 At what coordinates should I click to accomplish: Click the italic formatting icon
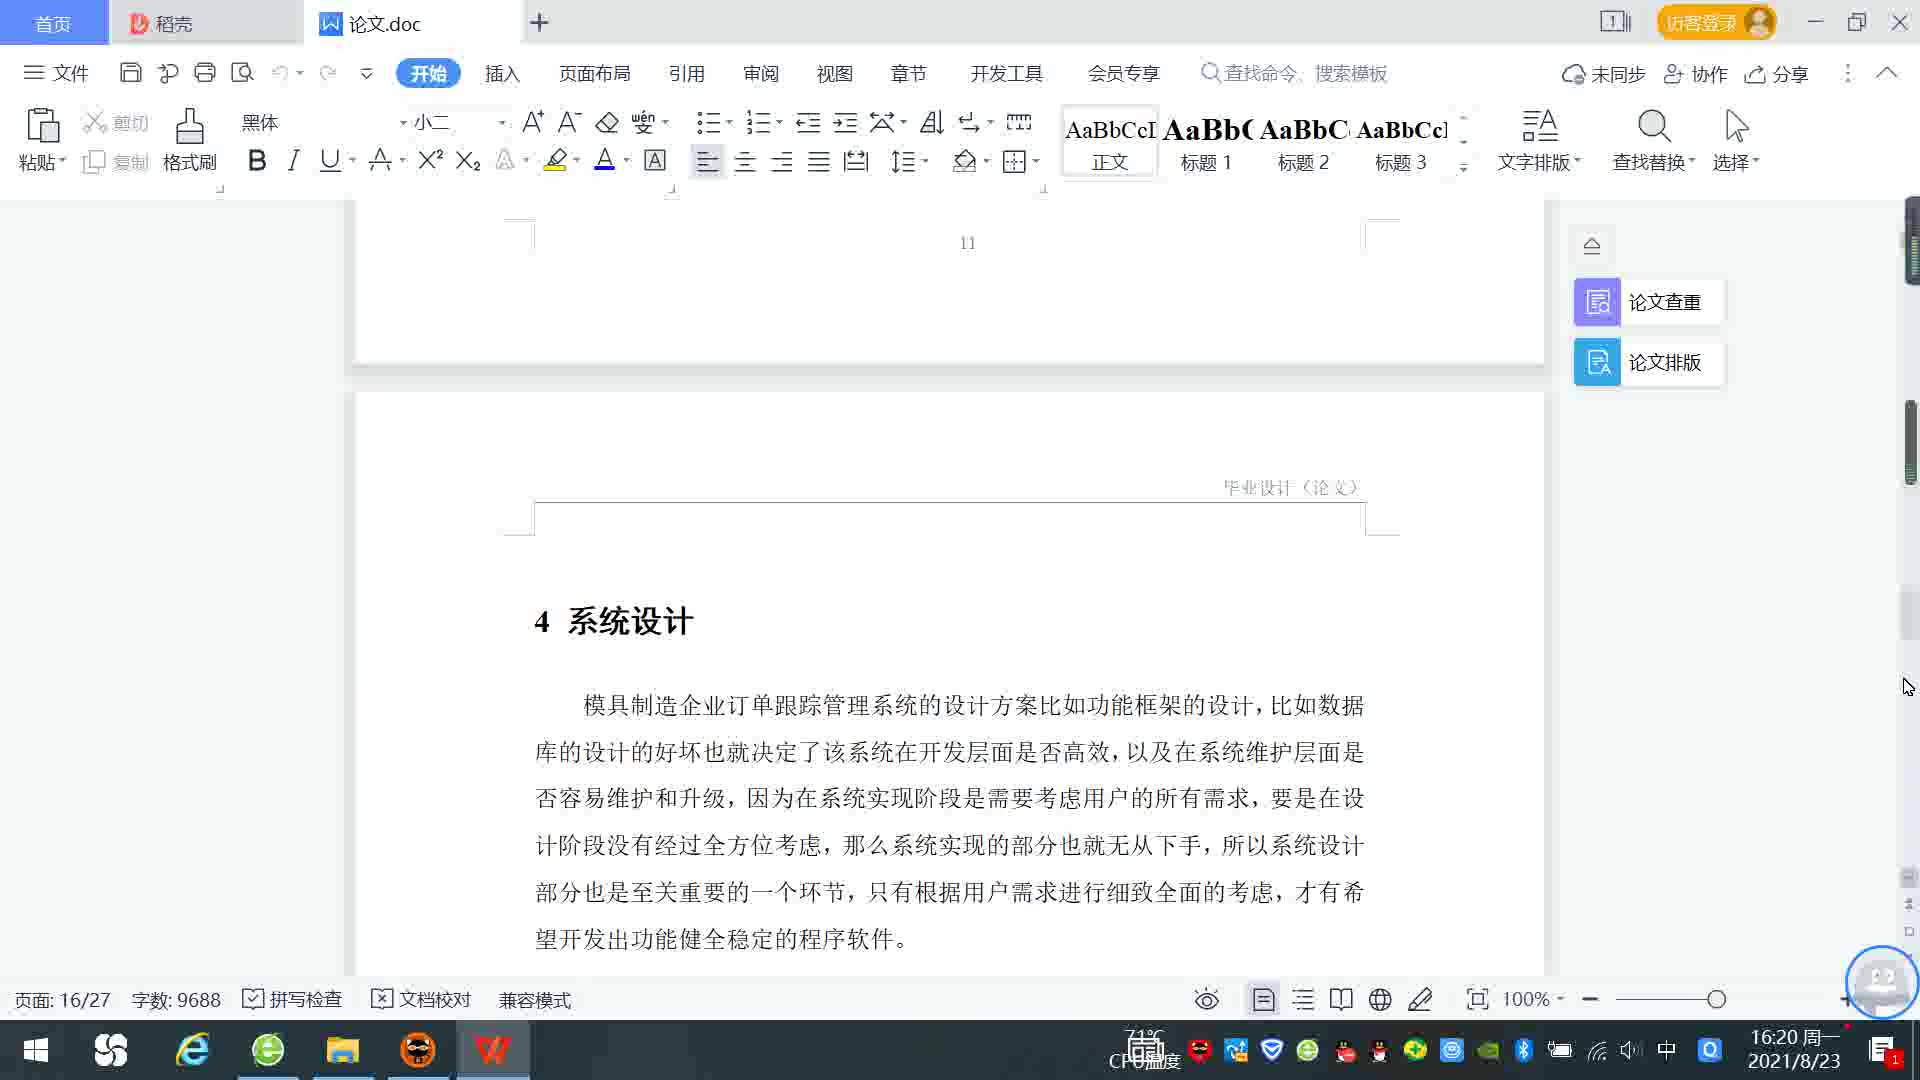[293, 161]
